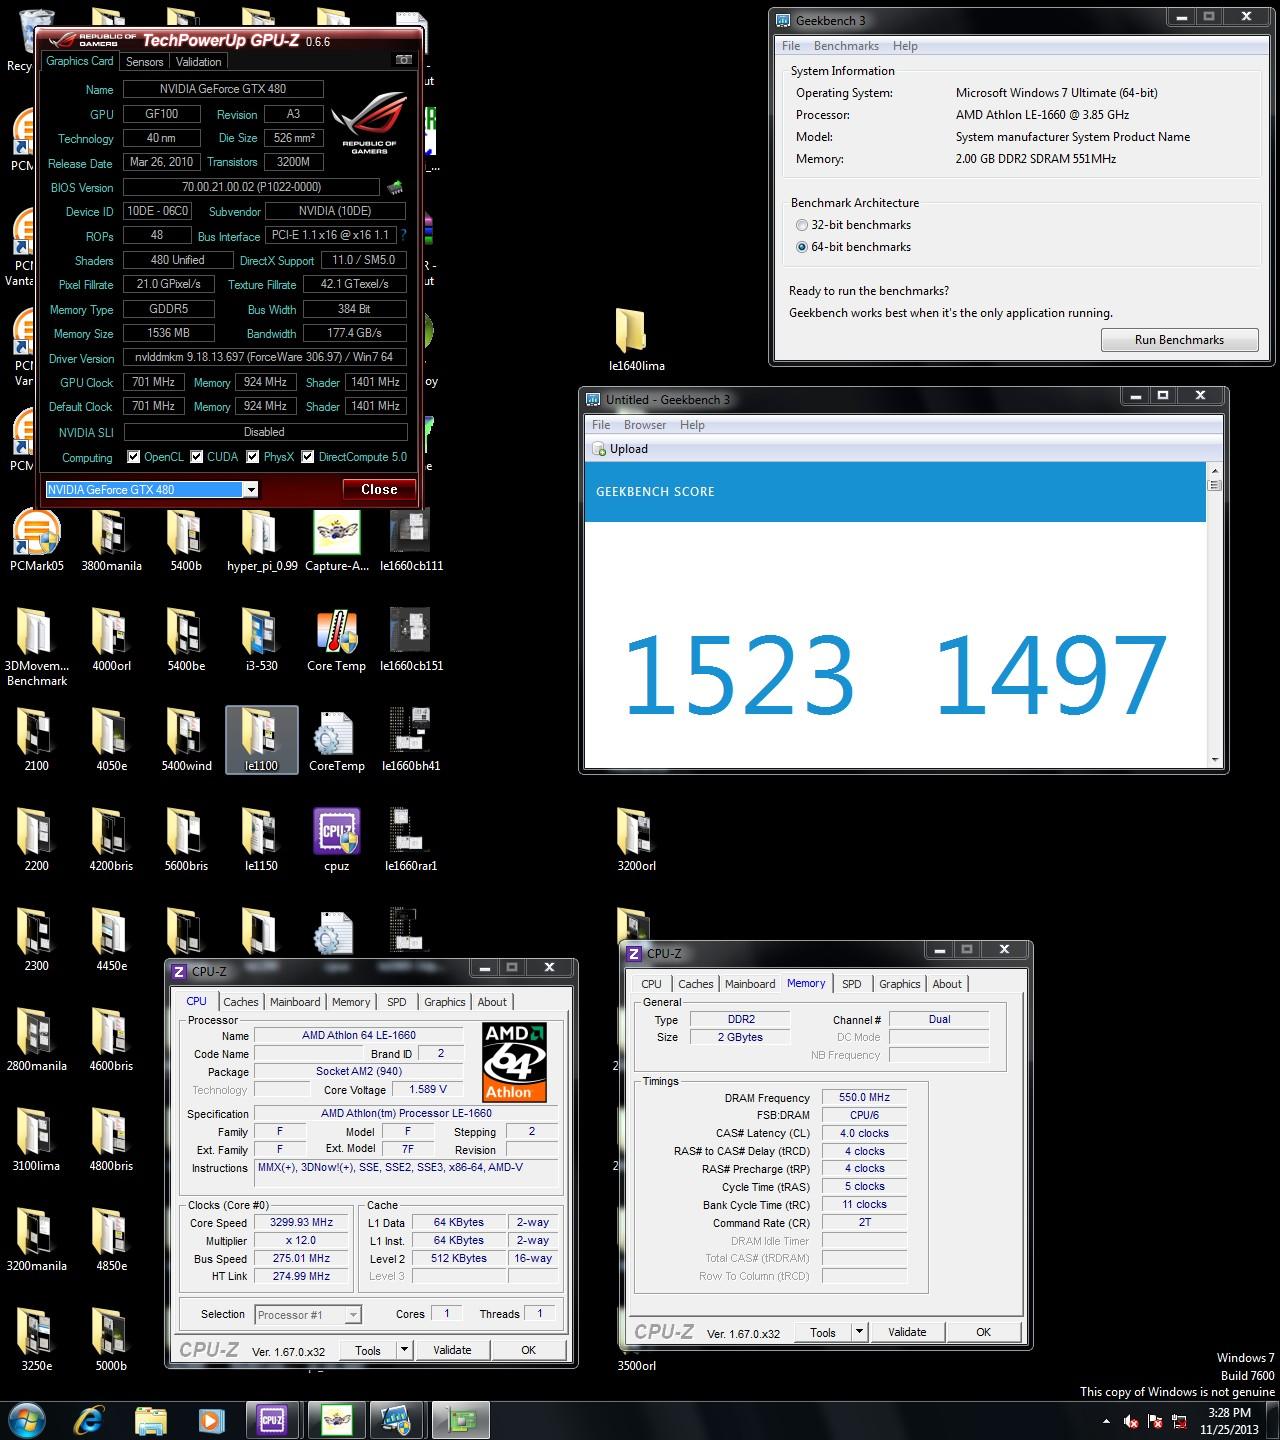Click the DRAM Frequency 550.0 MHz field
1280x1440 pixels.
[864, 1097]
